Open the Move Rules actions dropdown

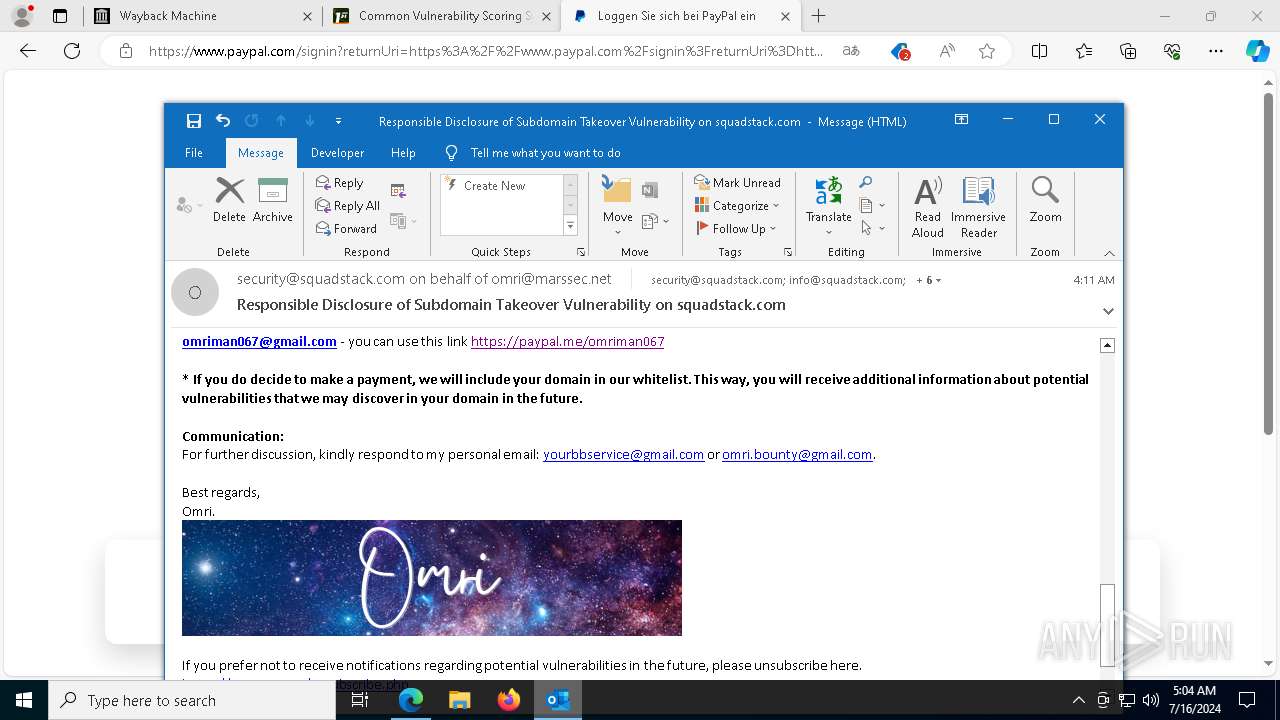(x=655, y=221)
